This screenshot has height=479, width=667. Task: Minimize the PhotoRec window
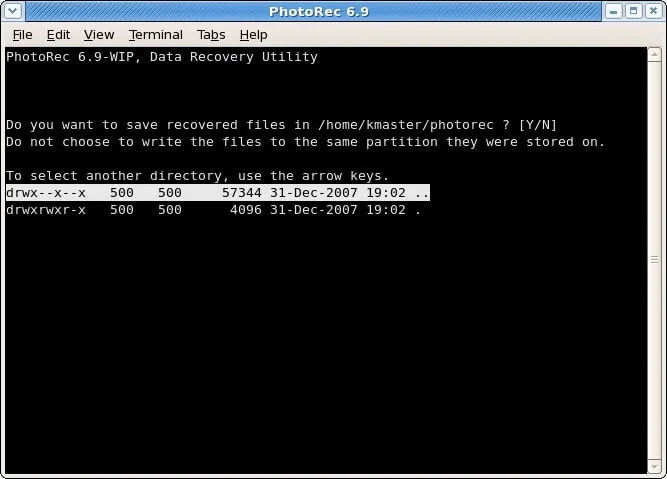[613, 11]
